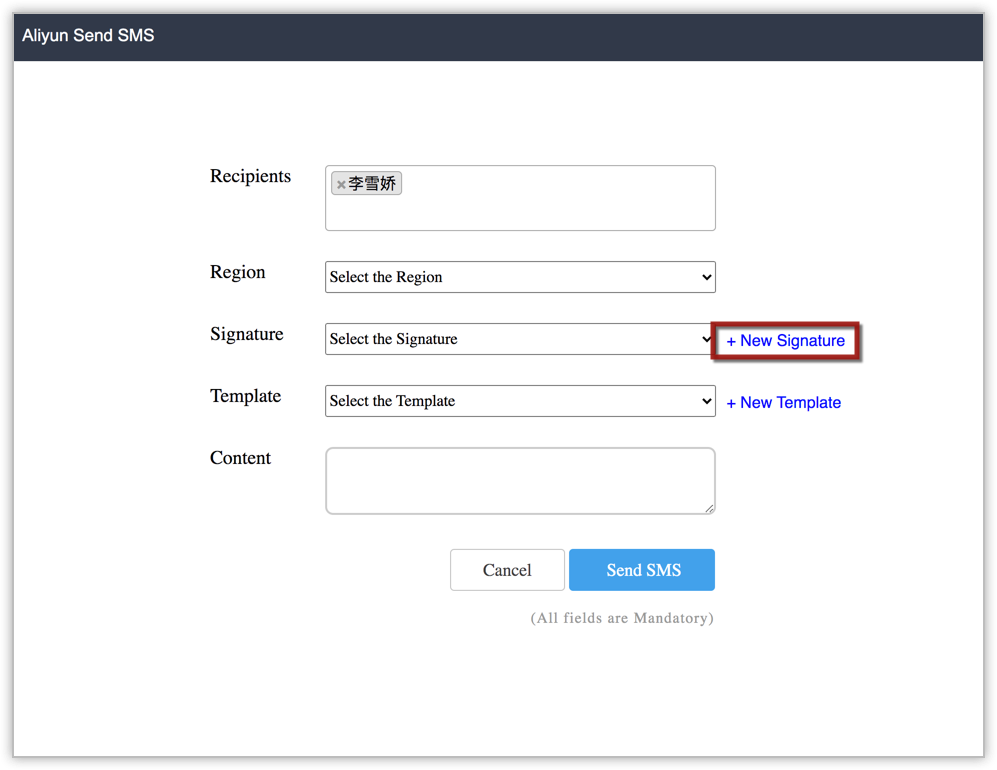997x770 pixels.
Task: Click the Signature field label
Action: (x=247, y=334)
